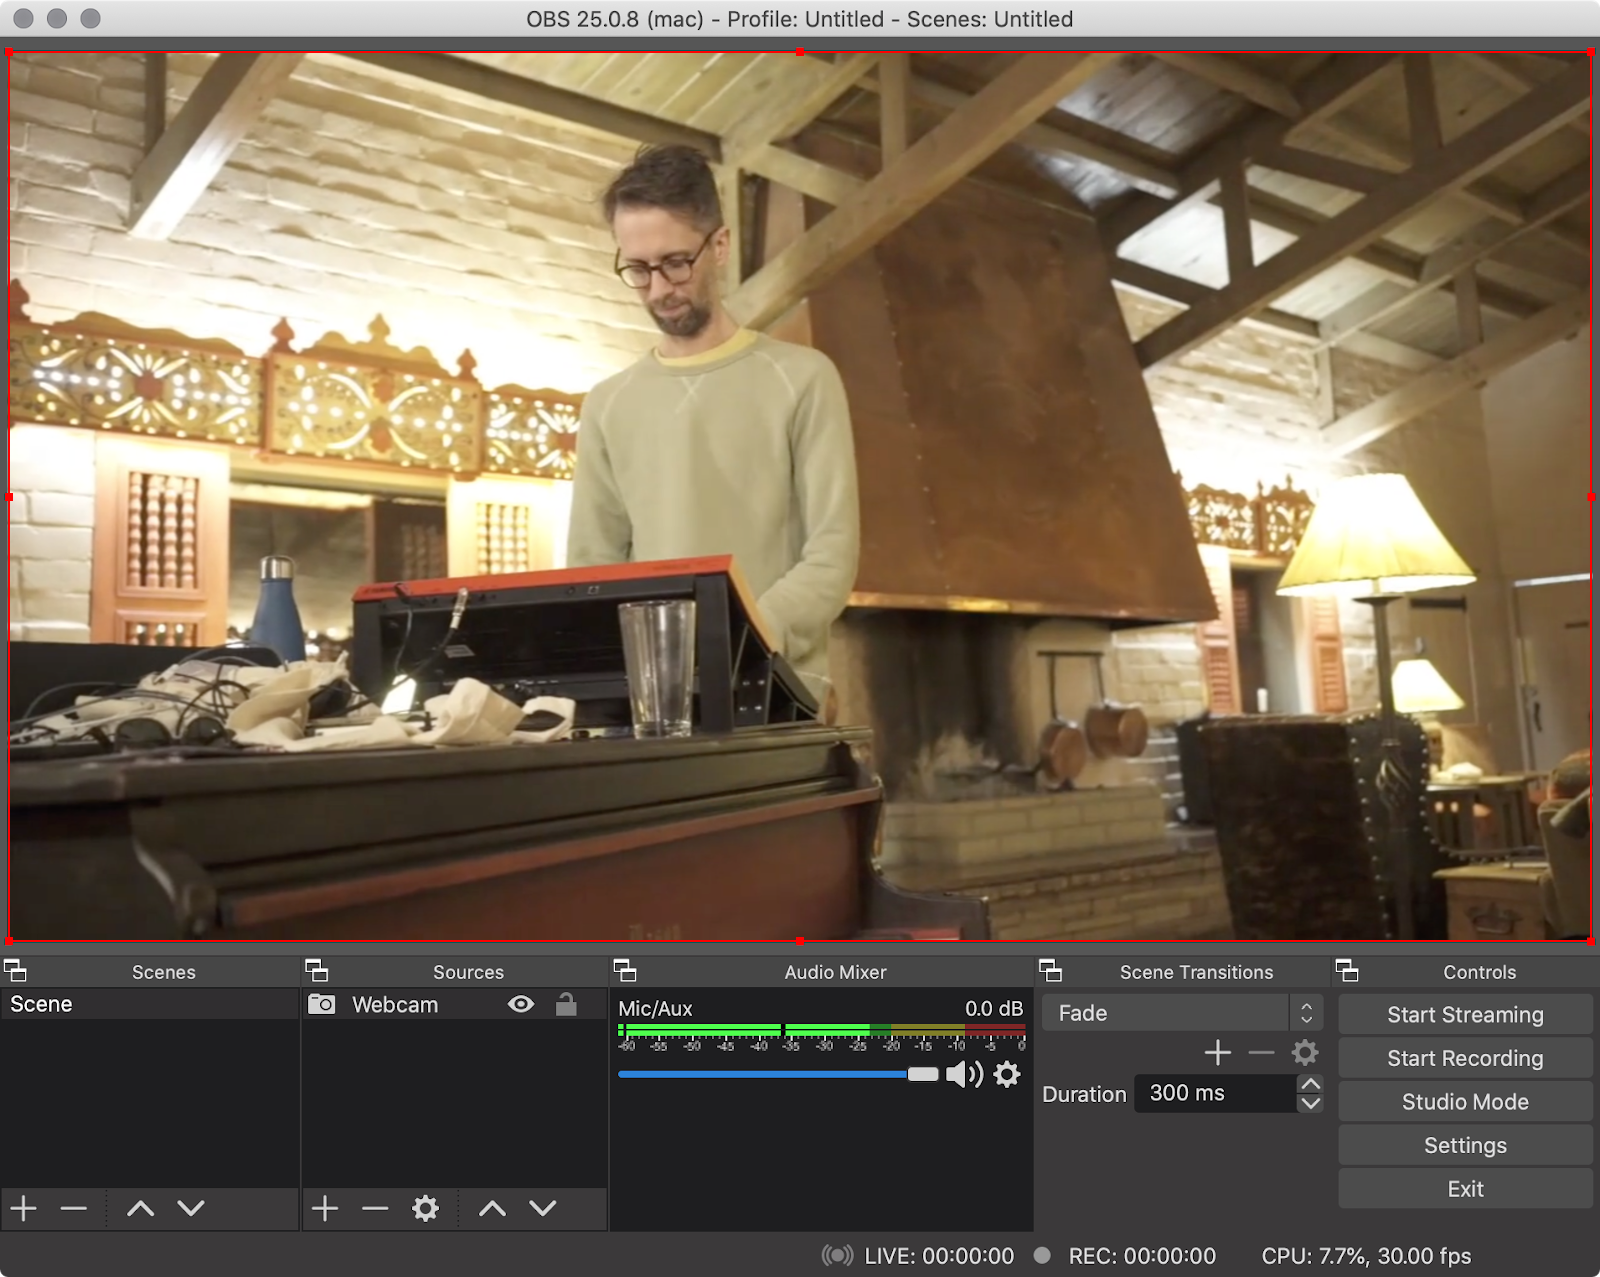Select Scene in the Scenes list
Image resolution: width=1600 pixels, height=1277 pixels.
[150, 1004]
